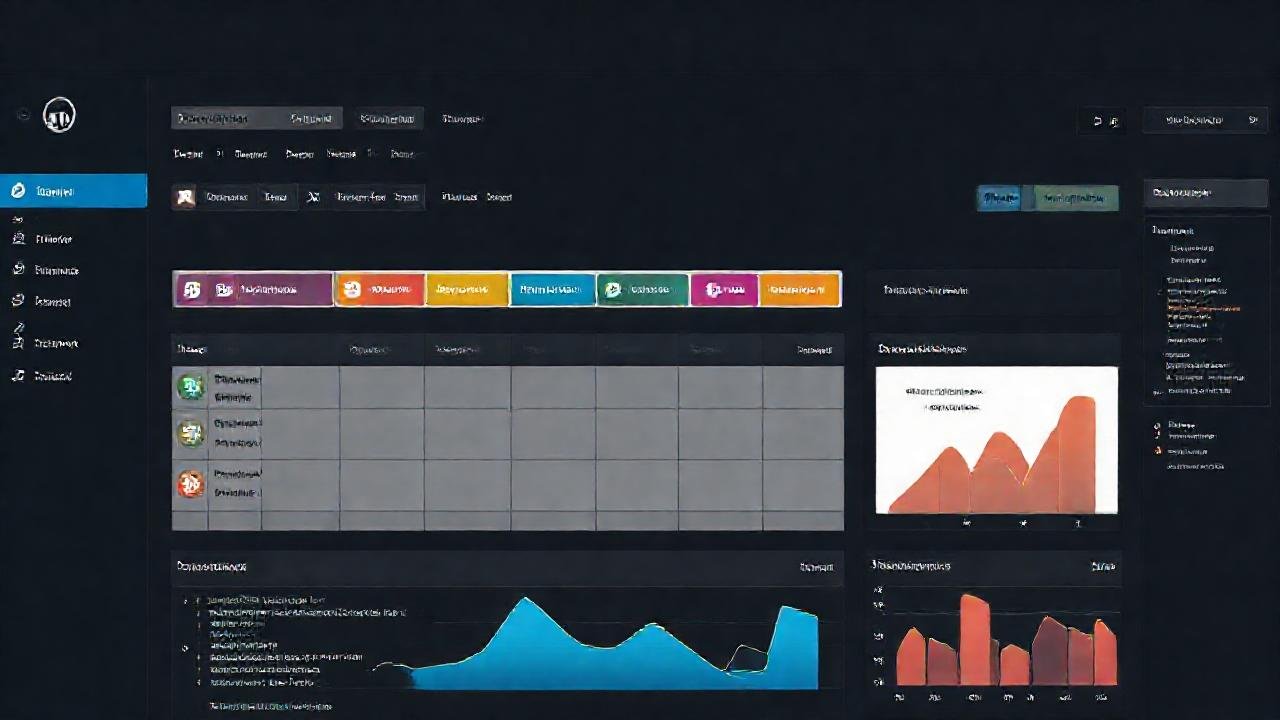Click the circular logo icon above the sidebar
The width and height of the screenshot is (1280, 720).
click(x=60, y=116)
